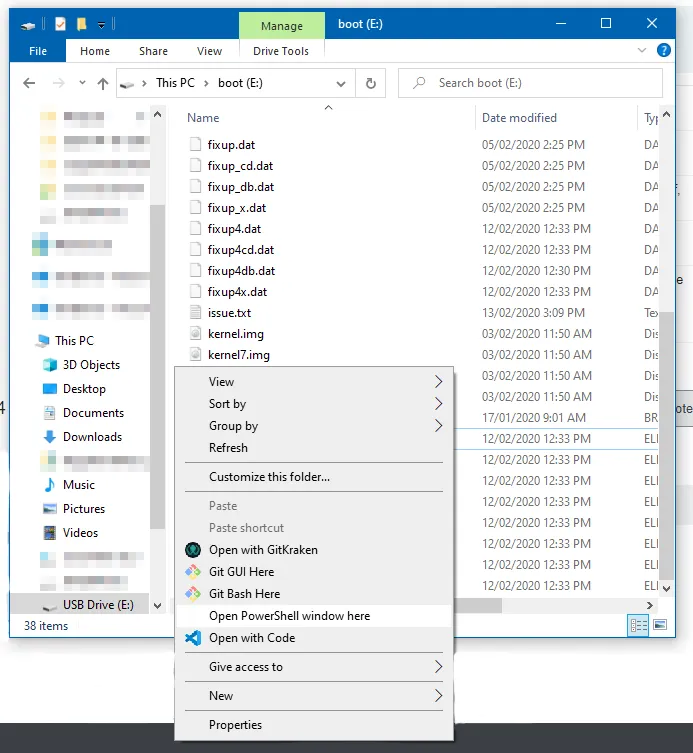Open the Drive Tools tab
This screenshot has height=753, width=693.
coord(281,51)
